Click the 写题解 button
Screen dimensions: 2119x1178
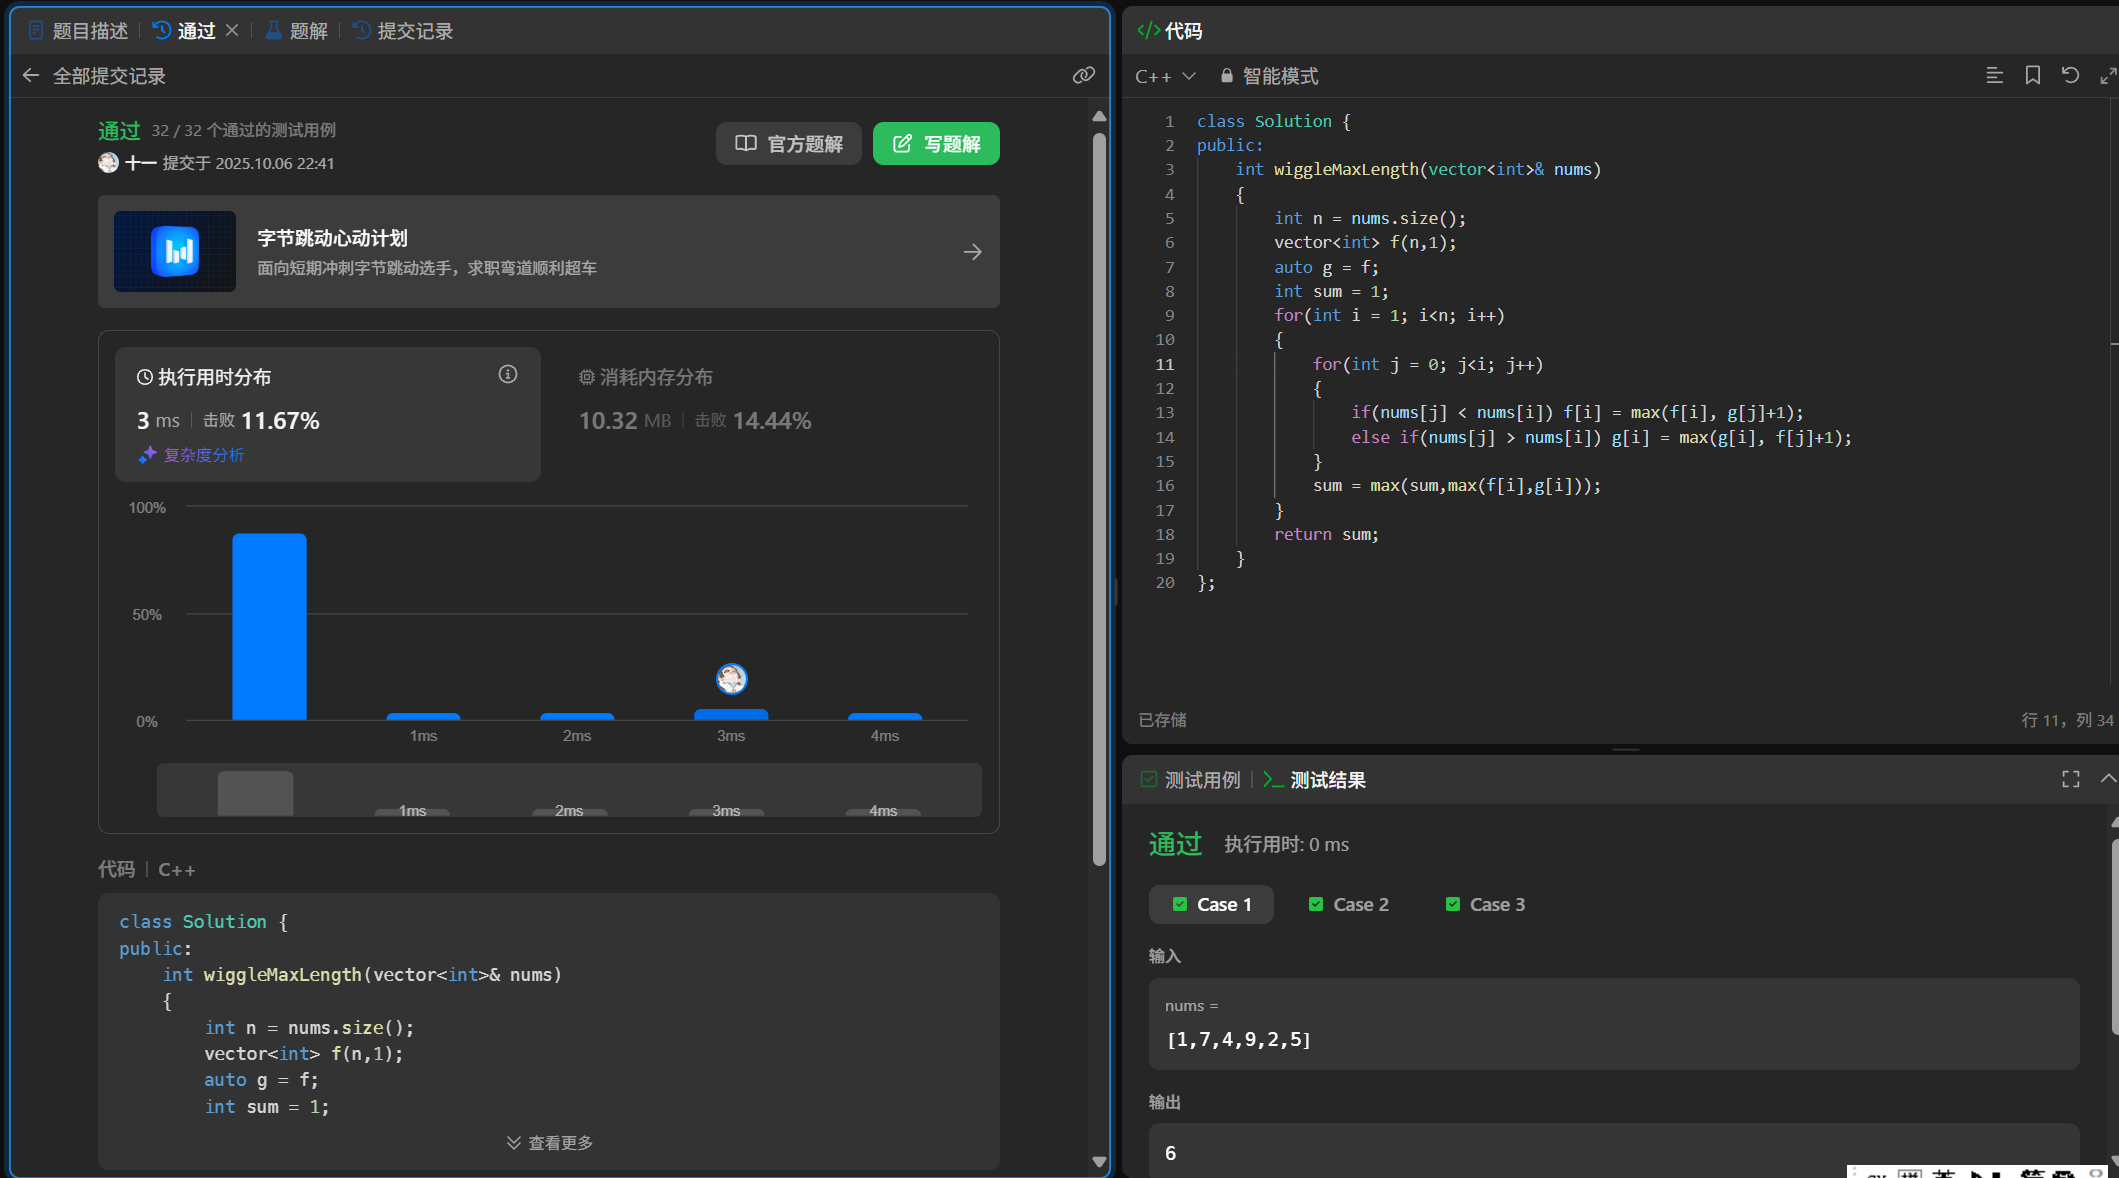click(936, 143)
